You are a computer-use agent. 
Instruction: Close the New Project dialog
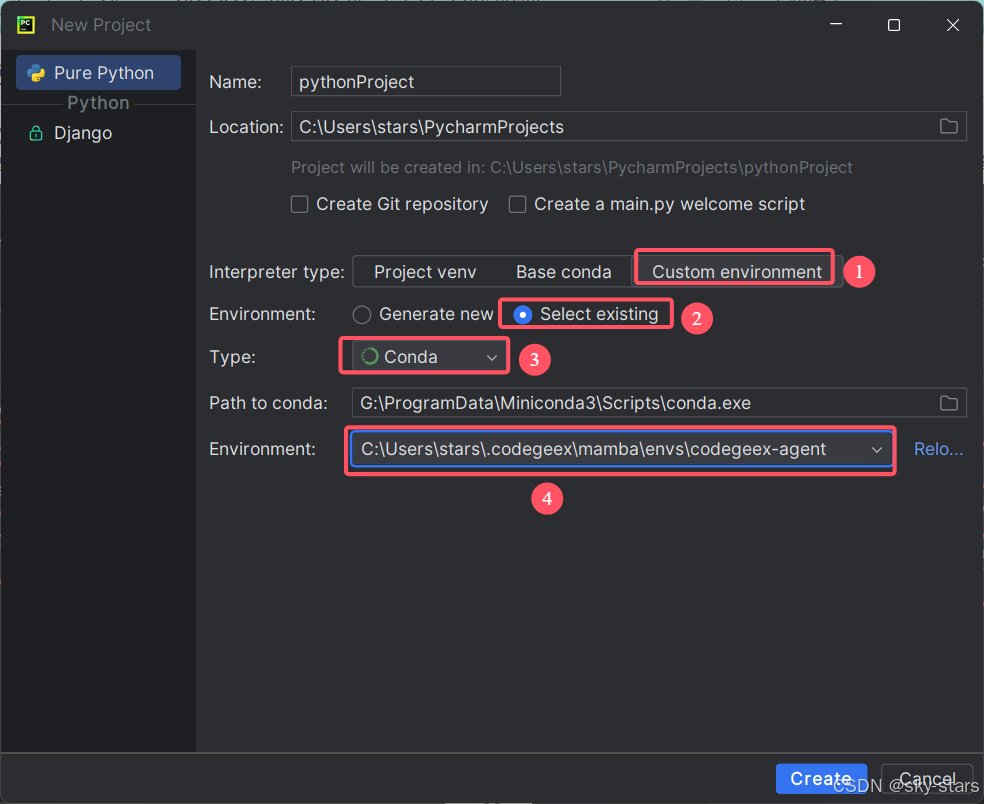tap(953, 25)
